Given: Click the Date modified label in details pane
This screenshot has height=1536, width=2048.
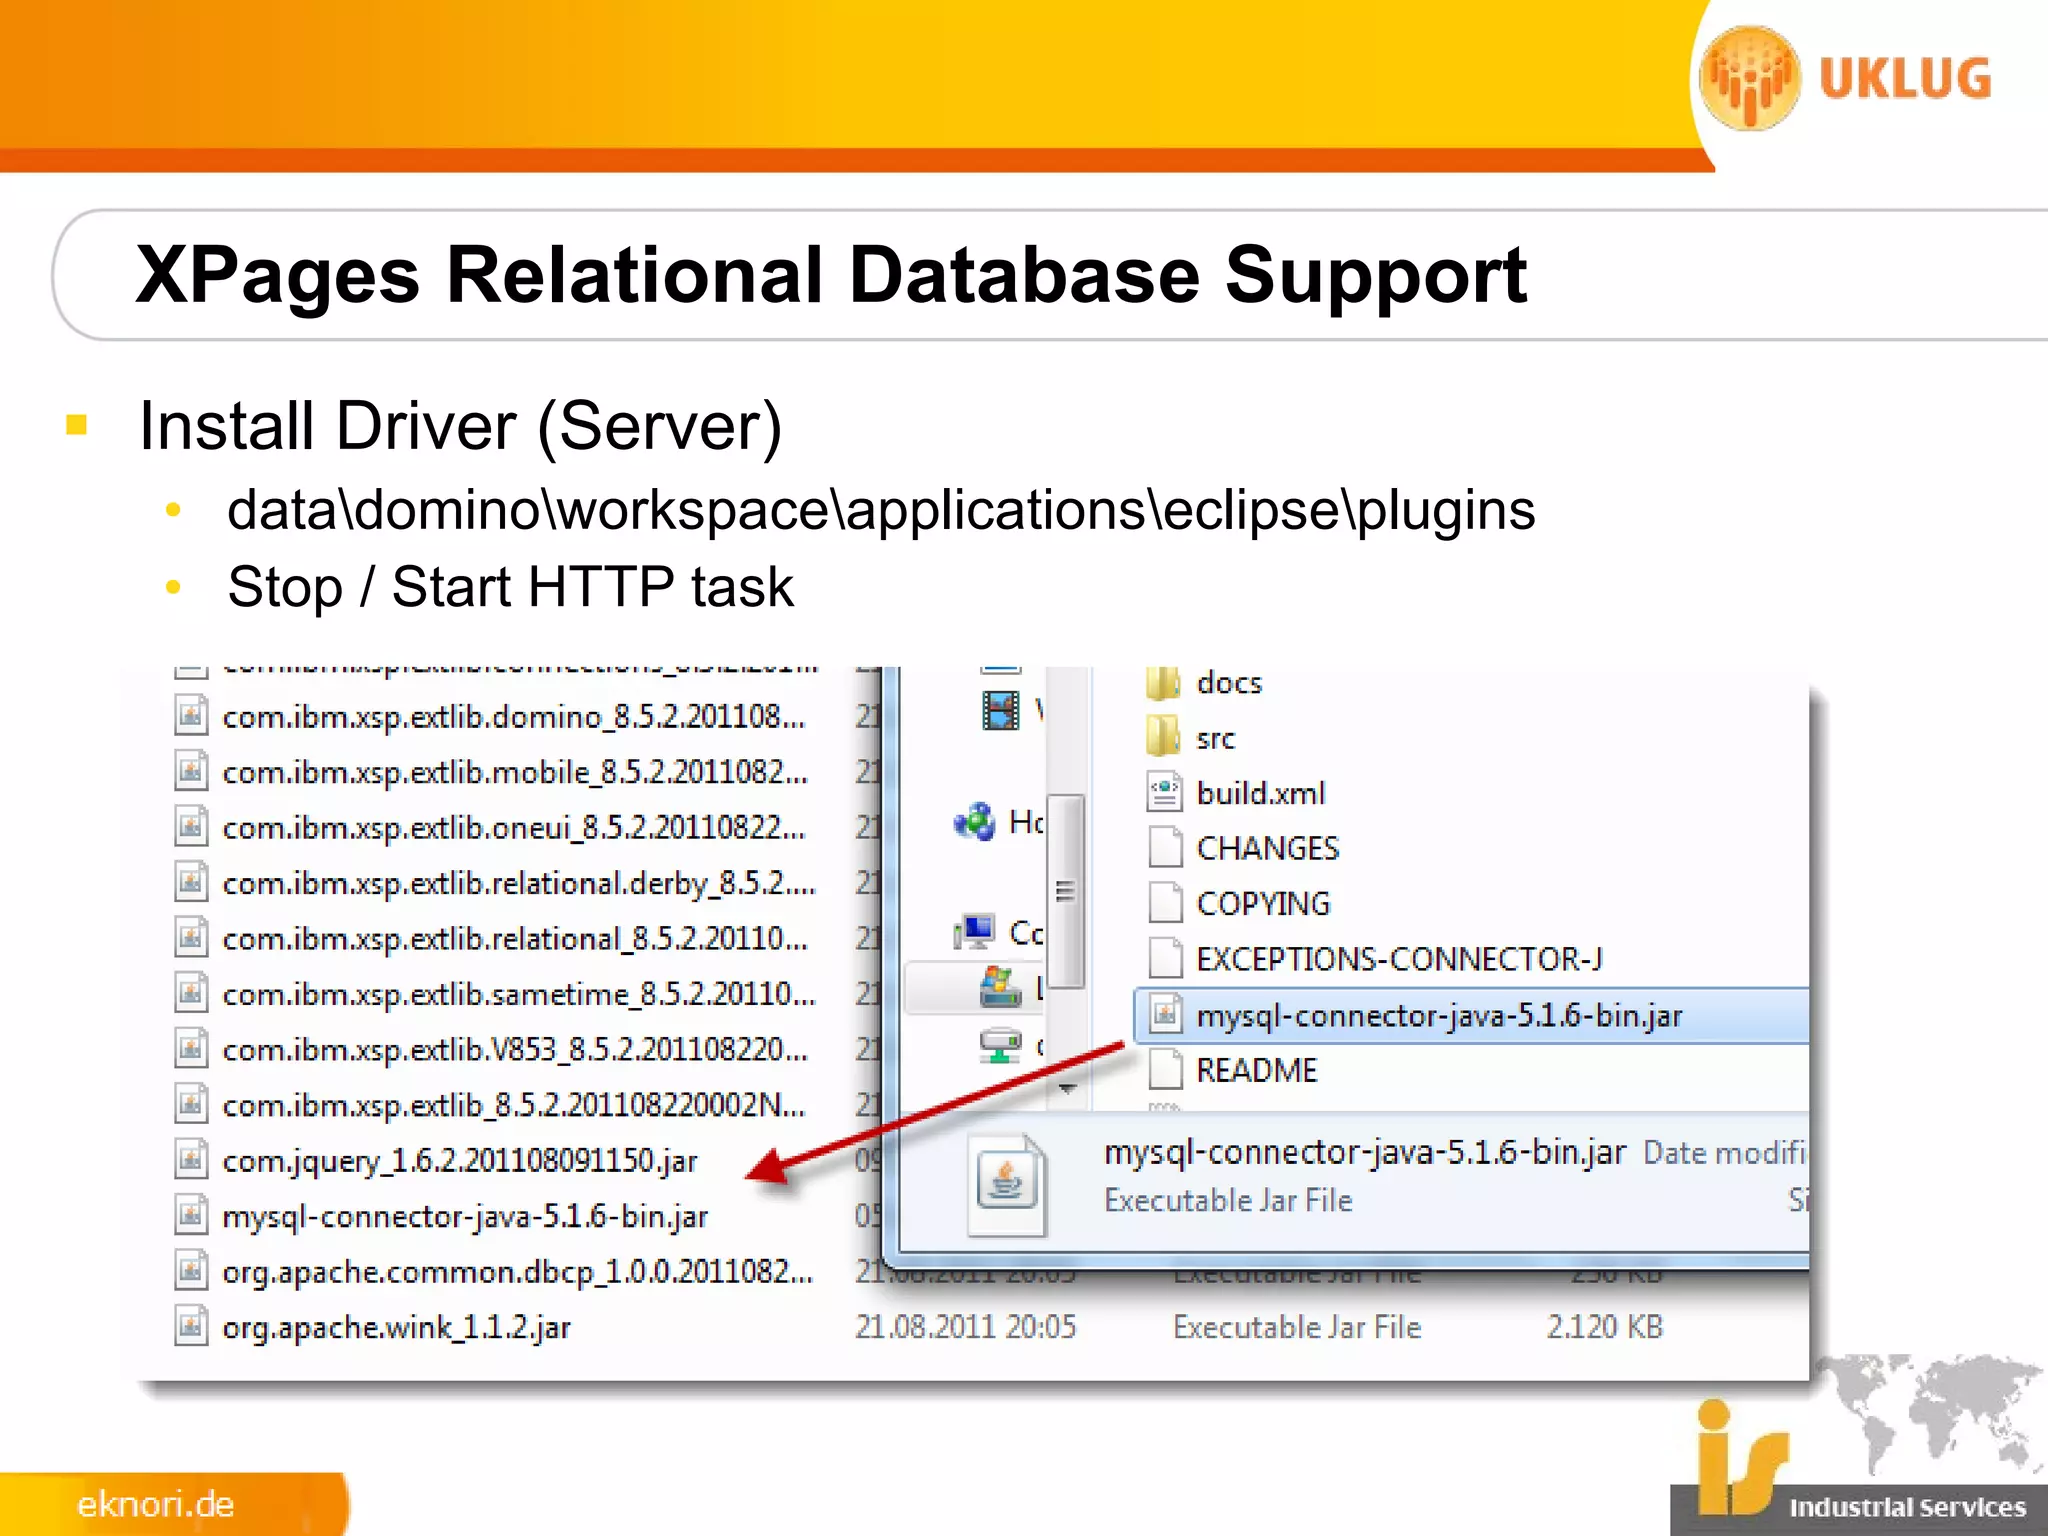Looking at the screenshot, I should (x=1725, y=1153).
